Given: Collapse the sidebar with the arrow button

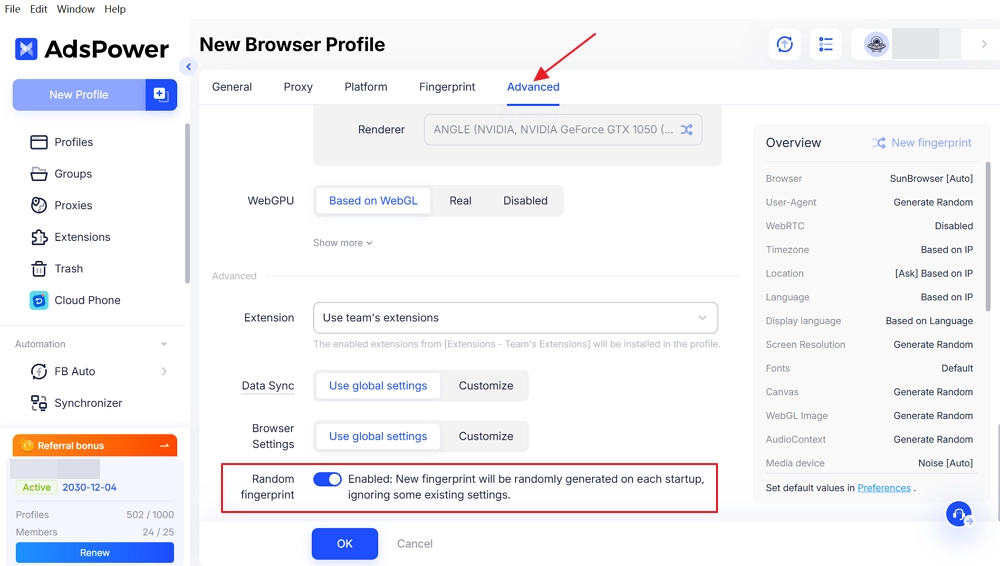Looking at the screenshot, I should (188, 67).
